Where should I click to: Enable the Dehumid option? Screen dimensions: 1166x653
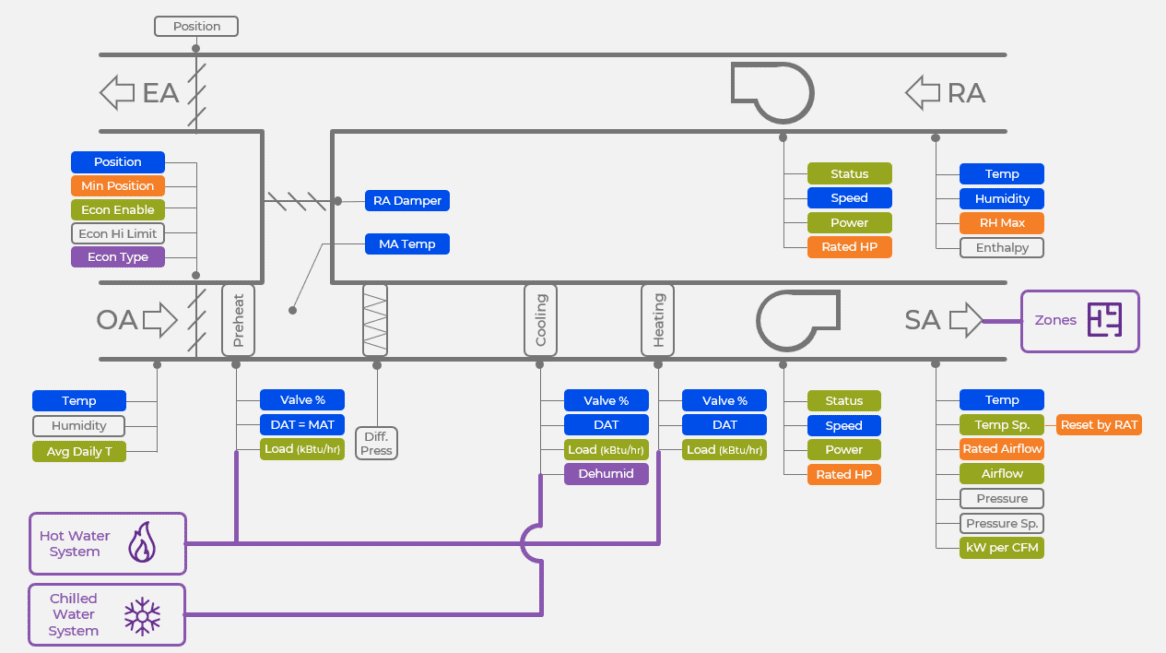(606, 473)
